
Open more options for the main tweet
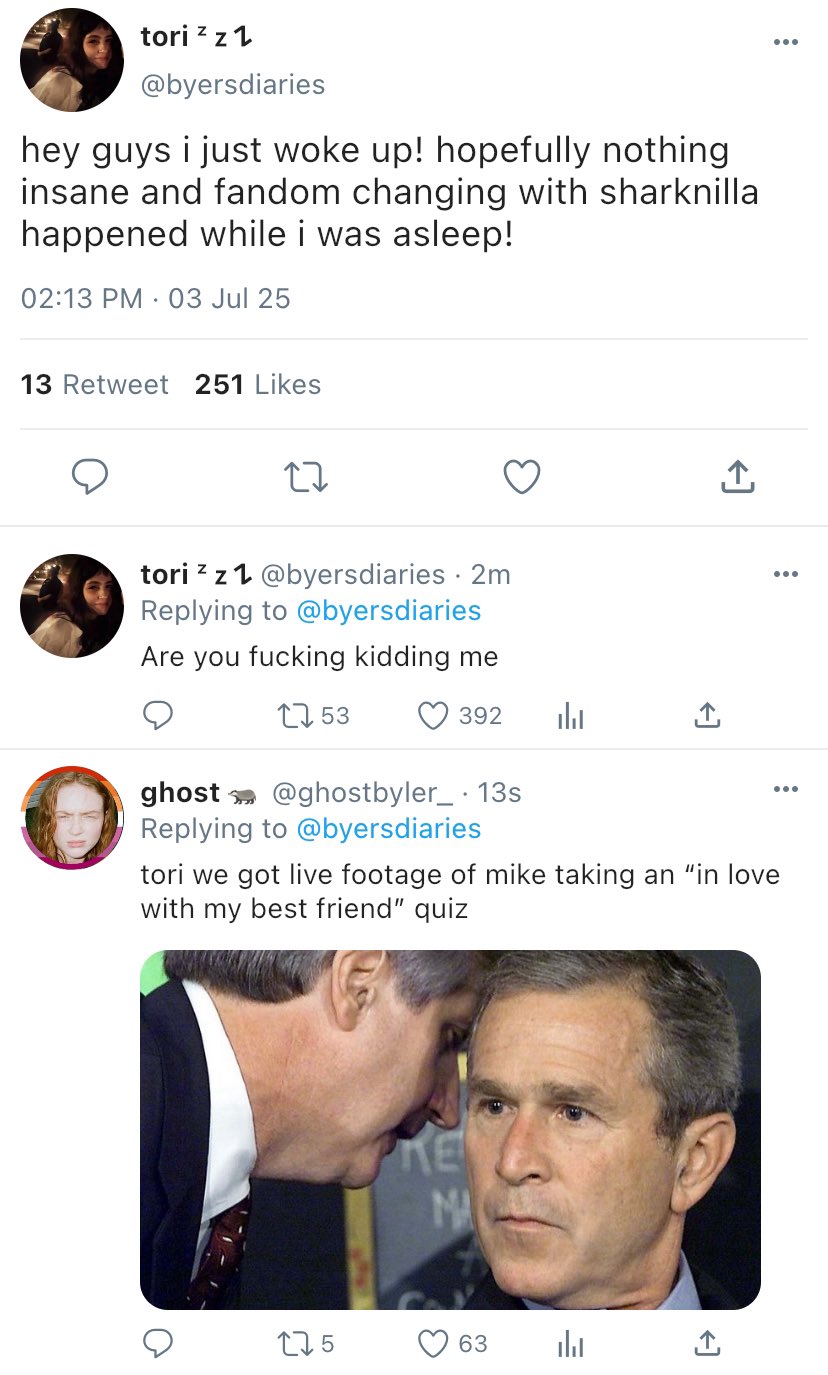point(786,42)
